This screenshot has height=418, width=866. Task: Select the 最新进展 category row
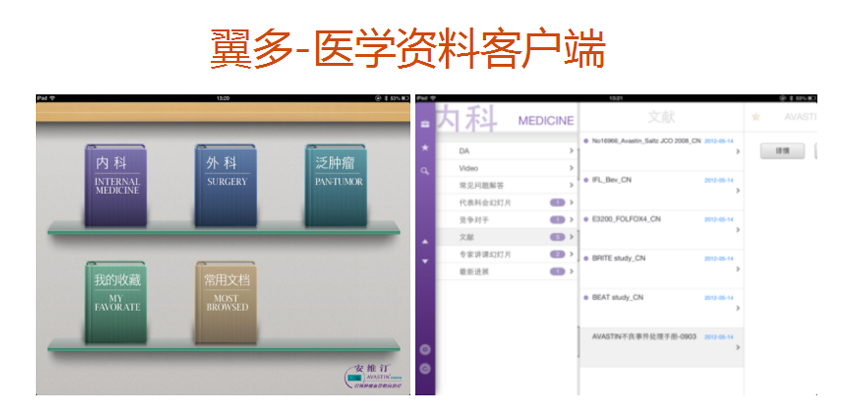[x=506, y=272]
